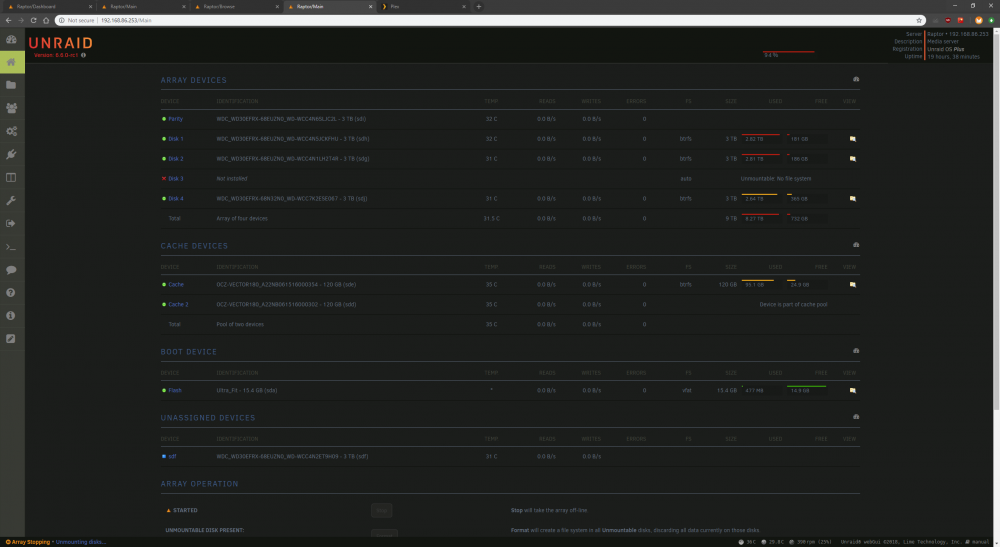
Task: Open the Settings gears icon in sidebar
Action: (x=11, y=131)
